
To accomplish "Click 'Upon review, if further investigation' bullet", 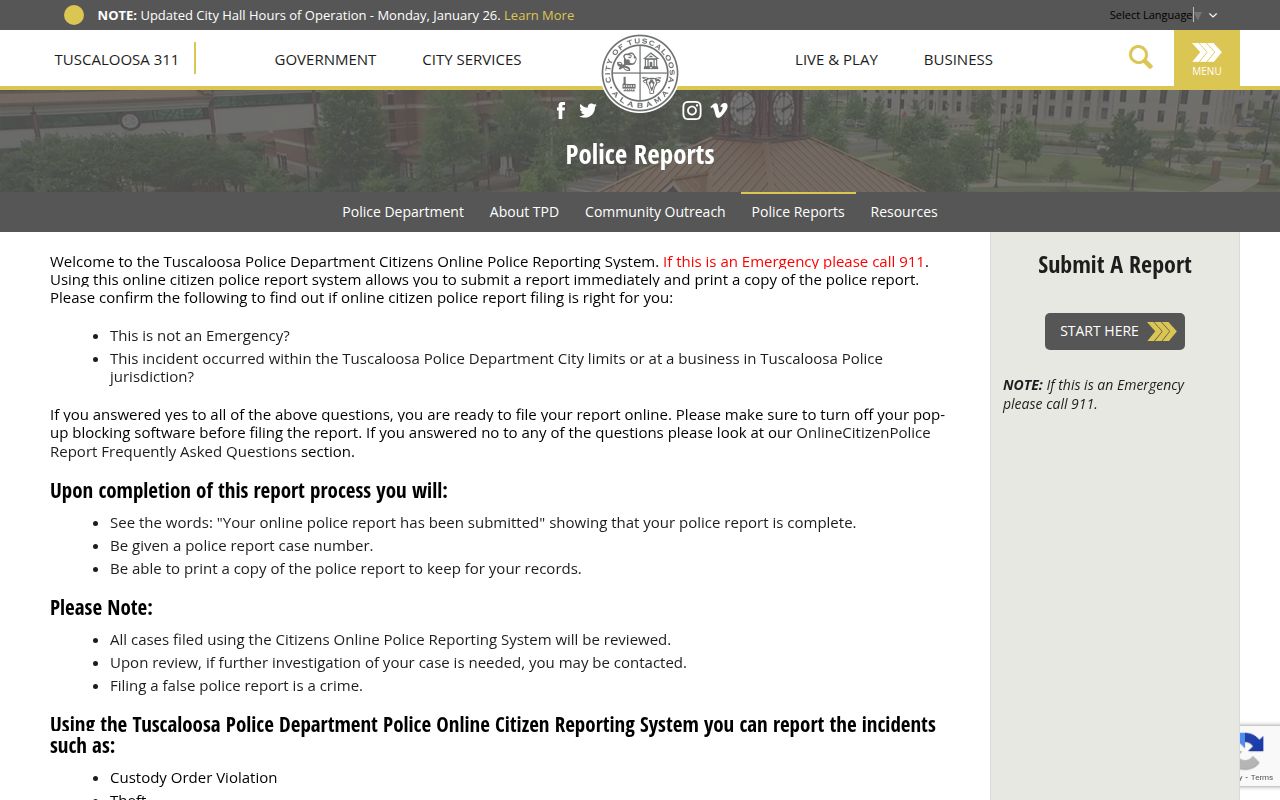I will click(x=398, y=663).
